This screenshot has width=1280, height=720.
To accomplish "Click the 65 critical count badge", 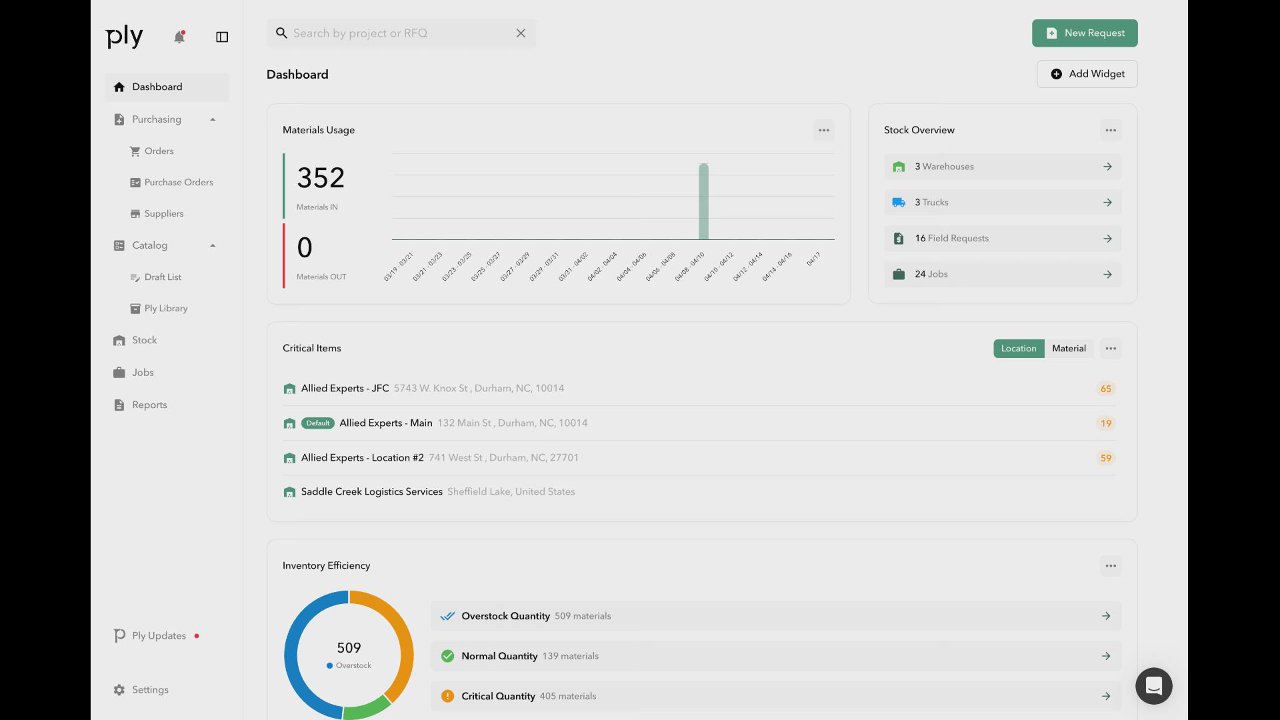I will pyautogui.click(x=1105, y=389).
